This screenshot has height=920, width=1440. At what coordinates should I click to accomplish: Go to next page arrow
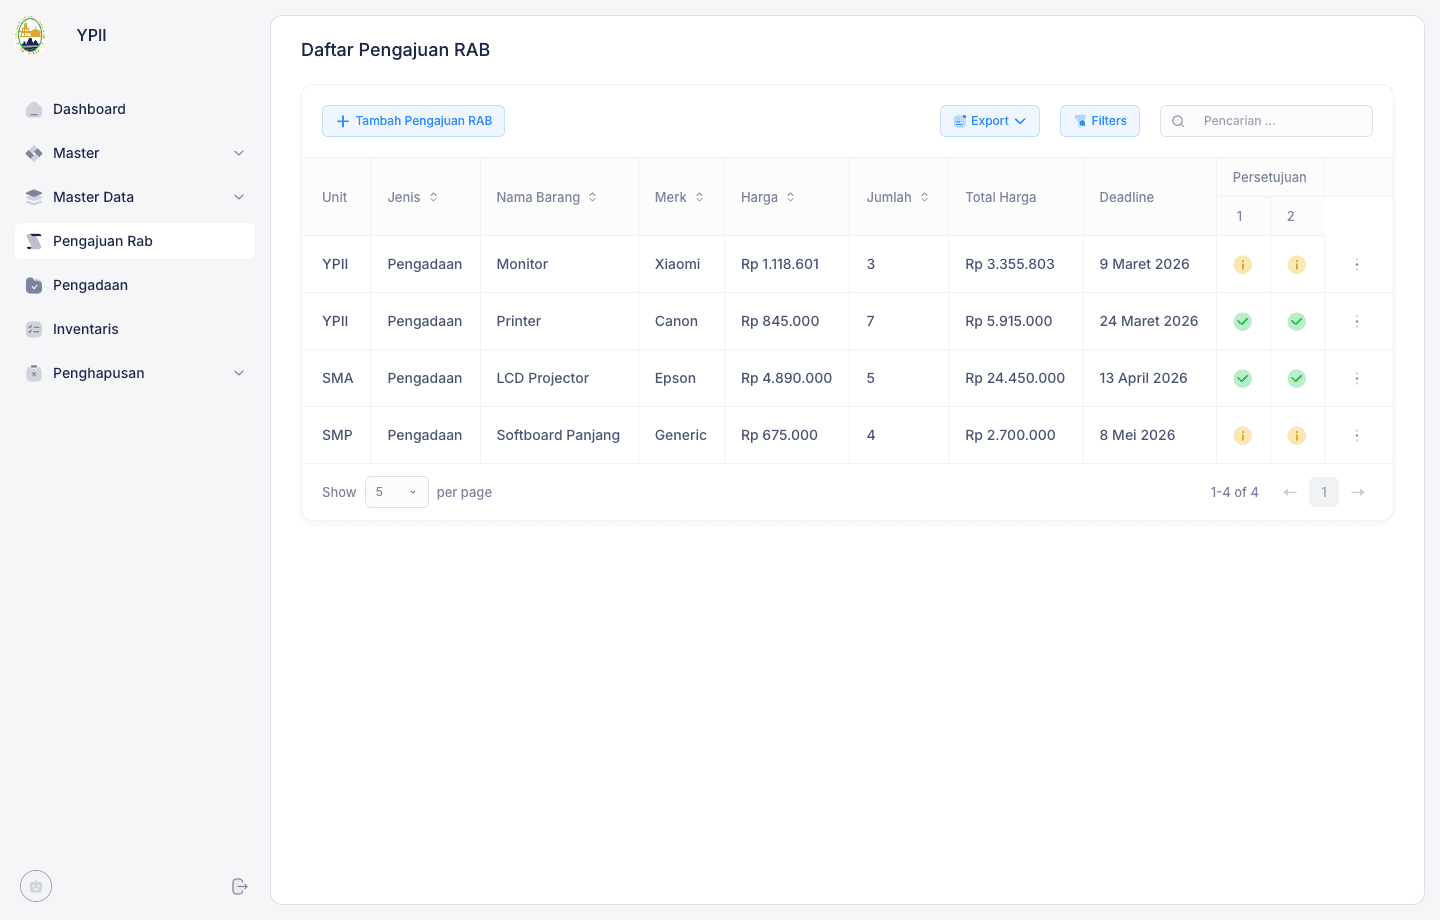[1358, 492]
